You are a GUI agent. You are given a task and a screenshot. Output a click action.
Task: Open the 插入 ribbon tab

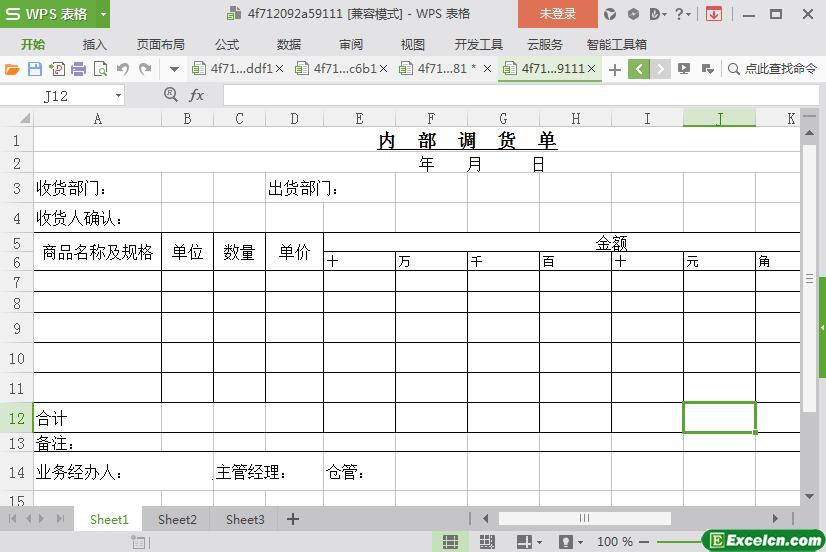tap(94, 44)
